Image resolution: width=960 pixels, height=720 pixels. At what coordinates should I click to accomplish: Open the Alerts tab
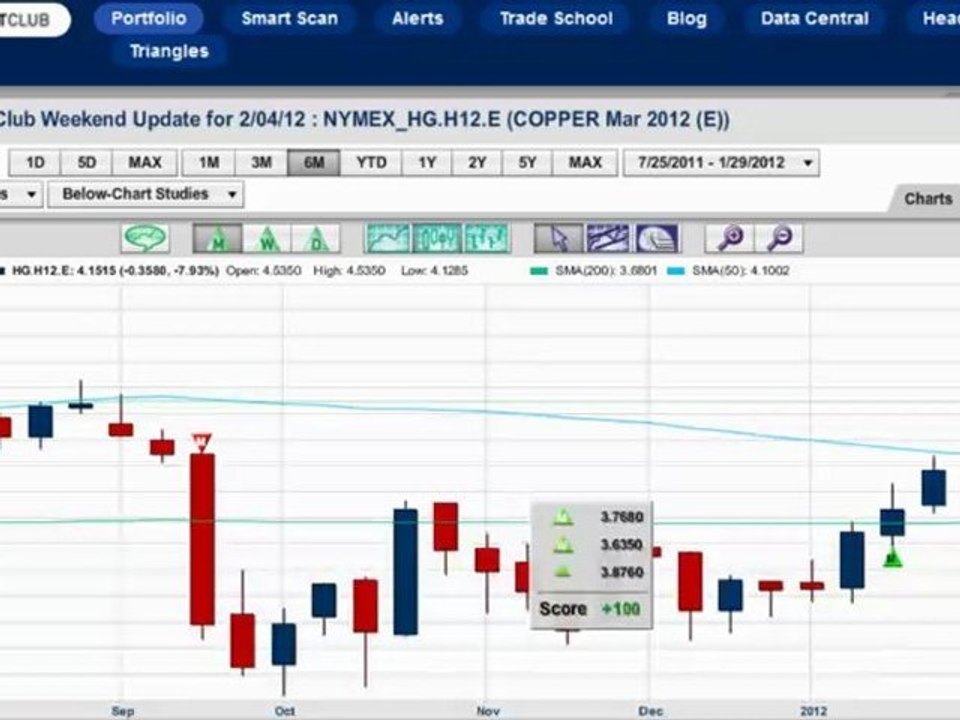click(418, 18)
